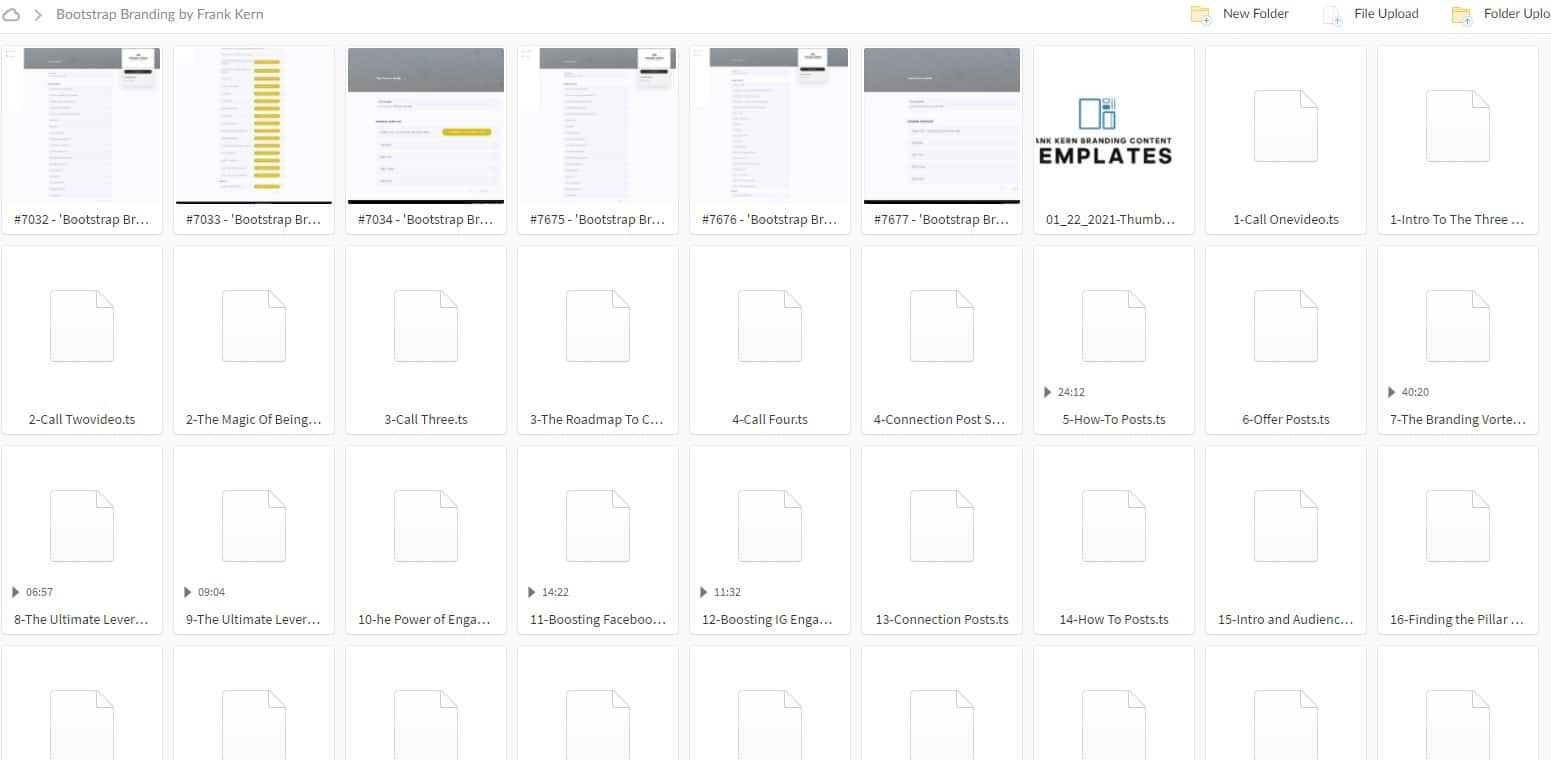Click file name '2-Call Twovideo.ts'

82,419
